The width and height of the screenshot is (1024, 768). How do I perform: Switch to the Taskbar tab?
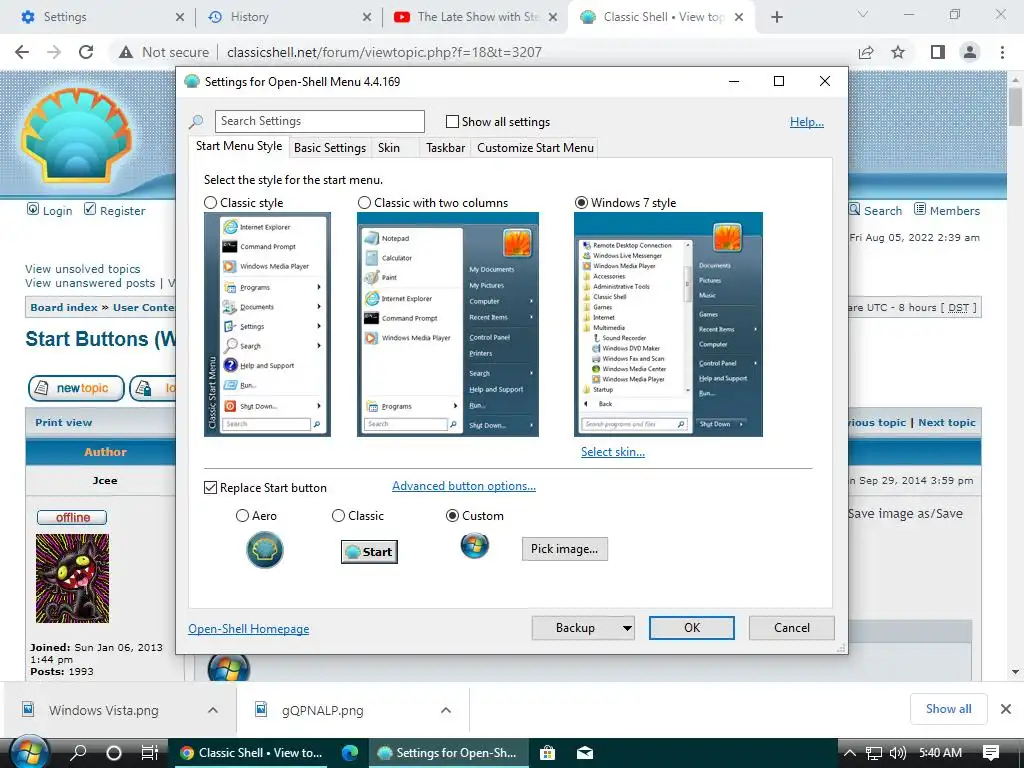(445, 148)
